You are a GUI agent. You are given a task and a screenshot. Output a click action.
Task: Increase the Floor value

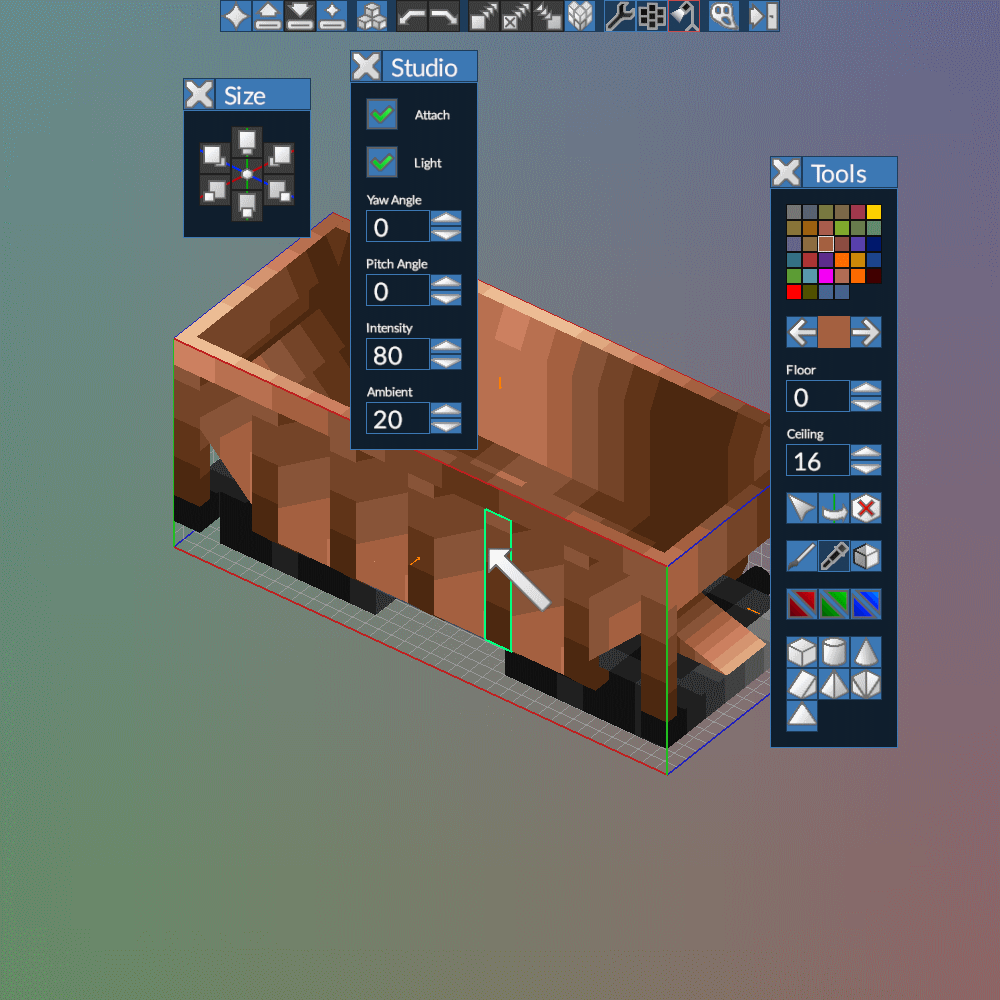coord(865,388)
